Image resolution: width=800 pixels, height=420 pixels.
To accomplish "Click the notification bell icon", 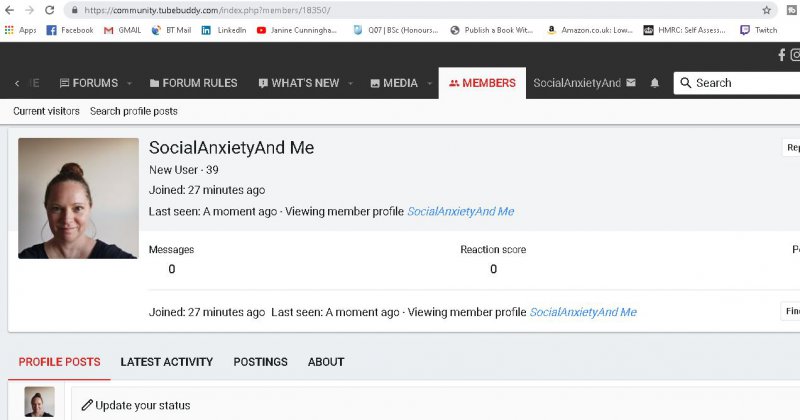I will tap(655, 83).
